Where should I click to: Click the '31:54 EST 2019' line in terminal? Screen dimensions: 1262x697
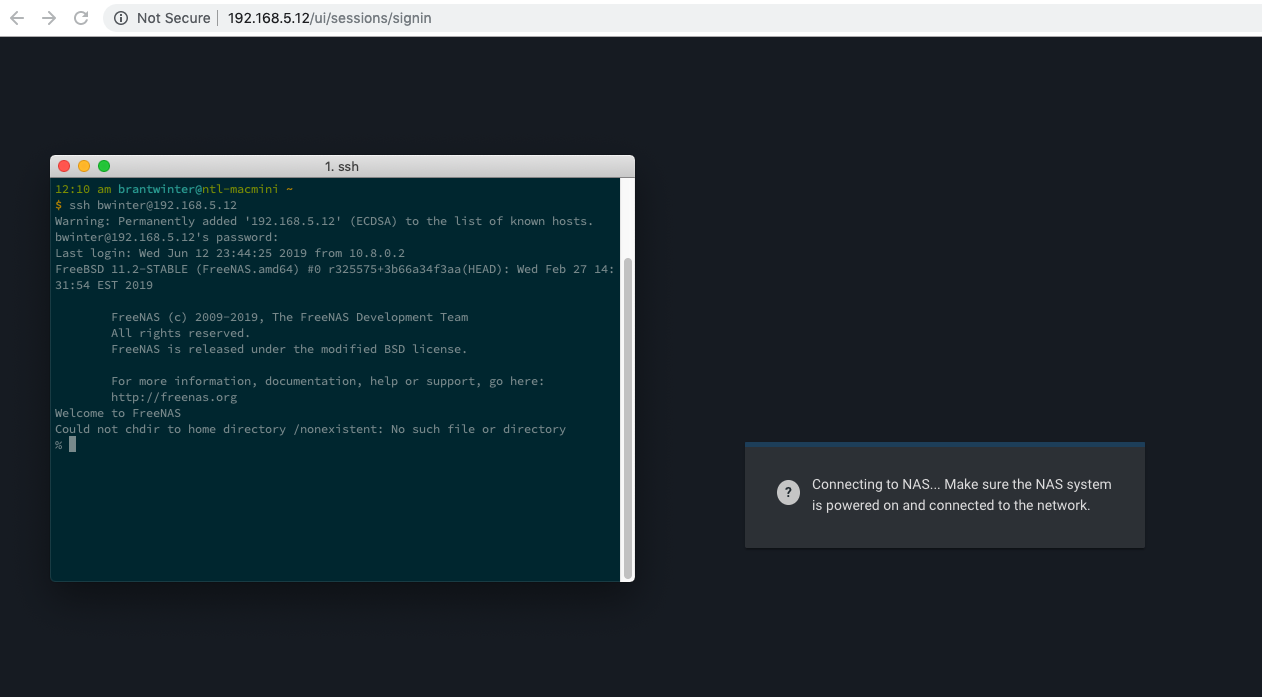pyautogui.click(x=104, y=285)
